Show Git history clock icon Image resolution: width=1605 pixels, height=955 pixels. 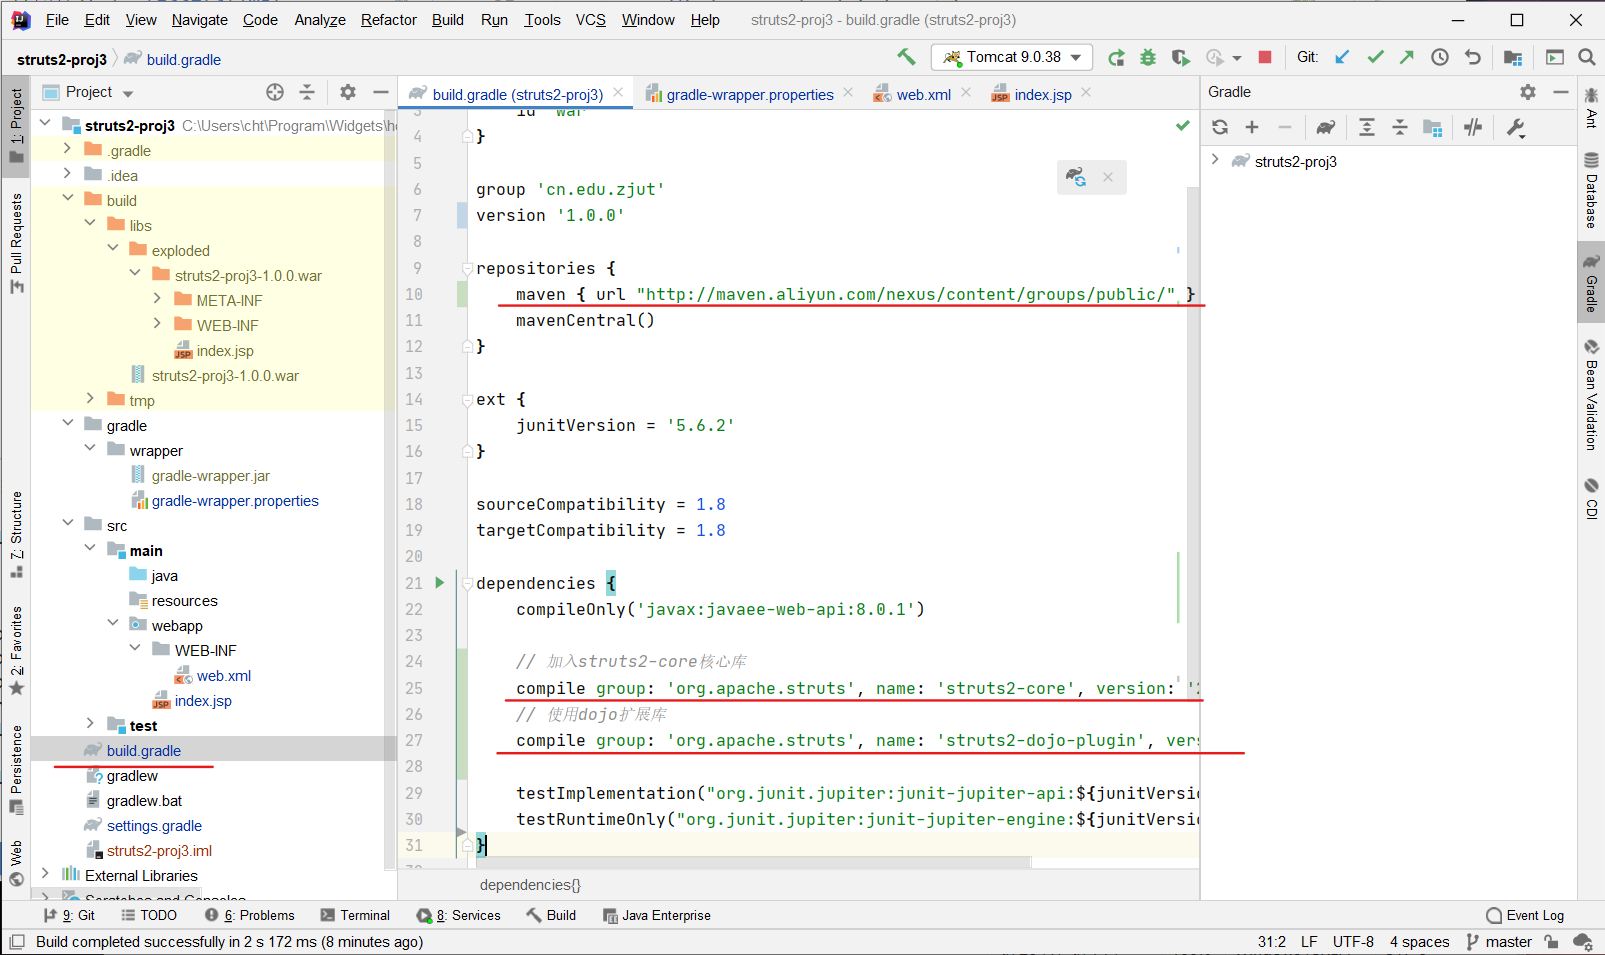click(x=1440, y=57)
